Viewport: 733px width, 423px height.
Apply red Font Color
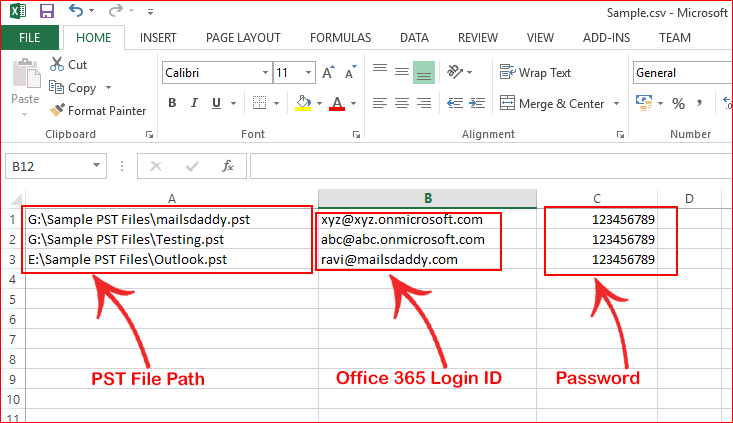coord(337,103)
